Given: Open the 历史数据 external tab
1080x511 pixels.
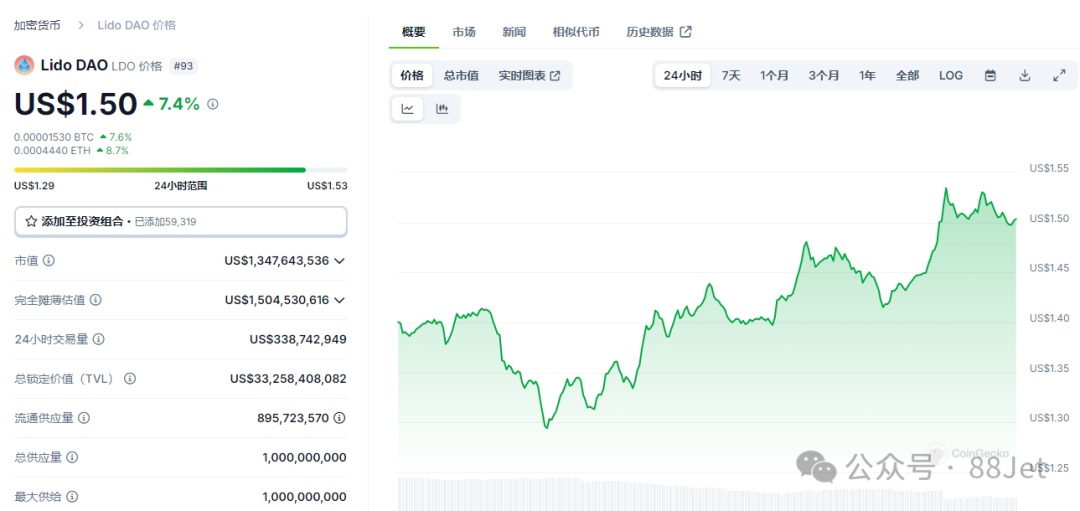Looking at the screenshot, I should point(658,32).
